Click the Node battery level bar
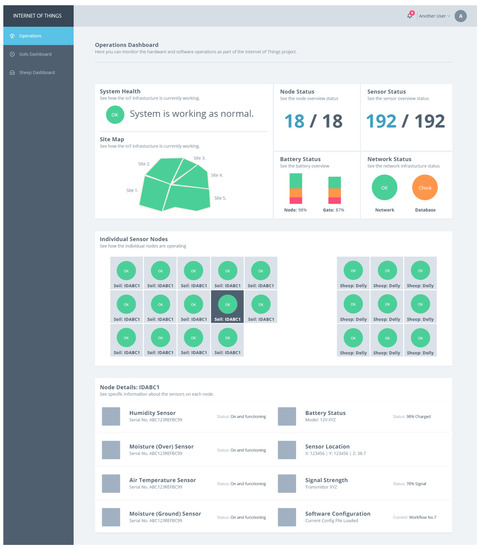The width and height of the screenshot is (483, 550). coord(296,189)
